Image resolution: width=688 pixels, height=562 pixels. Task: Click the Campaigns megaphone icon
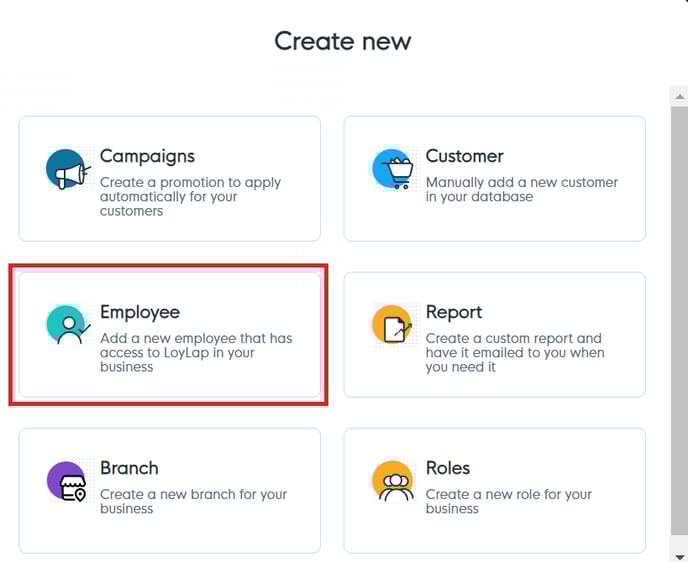click(67, 170)
